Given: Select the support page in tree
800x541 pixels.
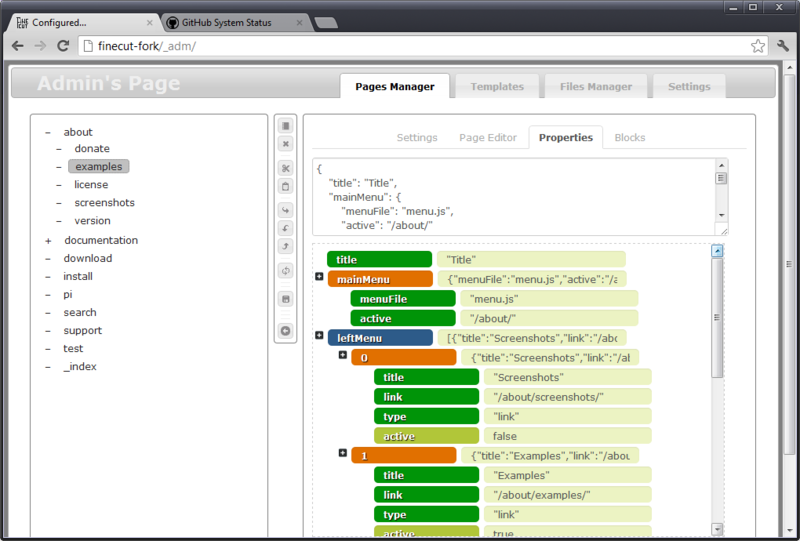Looking at the screenshot, I should tap(83, 331).
